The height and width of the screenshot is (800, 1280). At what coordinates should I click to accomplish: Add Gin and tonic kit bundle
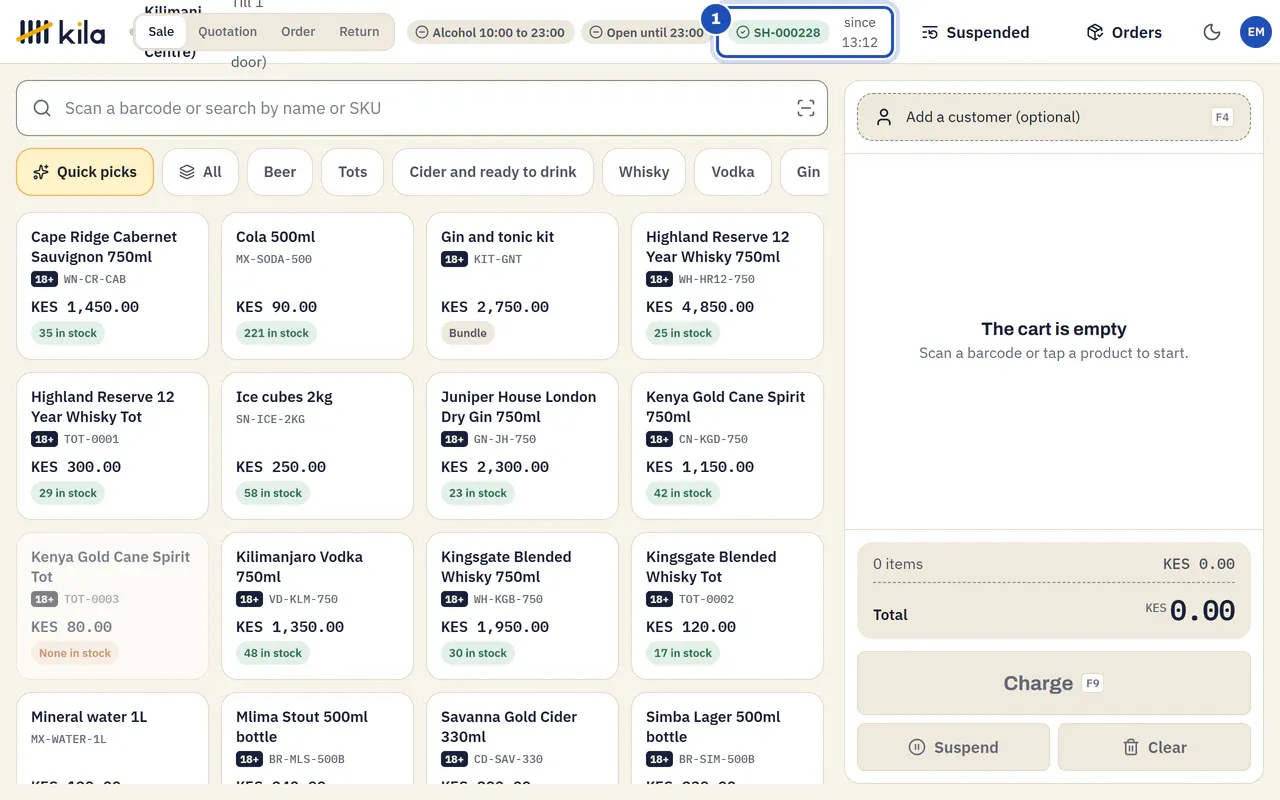coord(522,286)
